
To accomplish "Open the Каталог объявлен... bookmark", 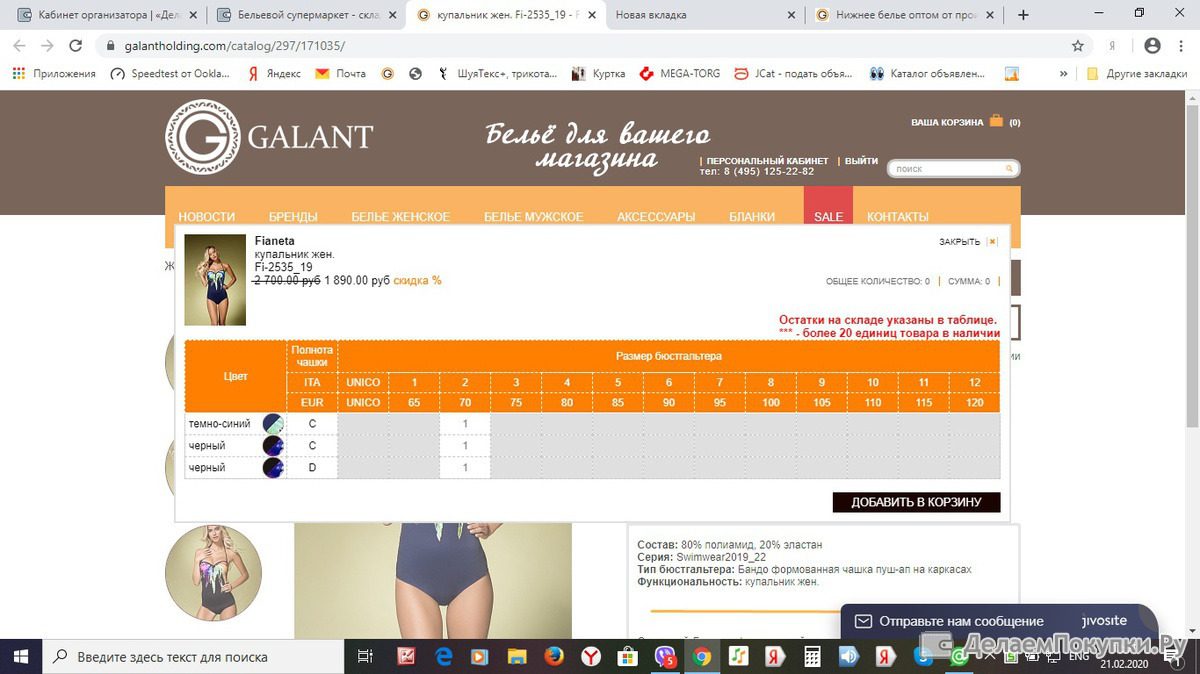I will 929,74.
